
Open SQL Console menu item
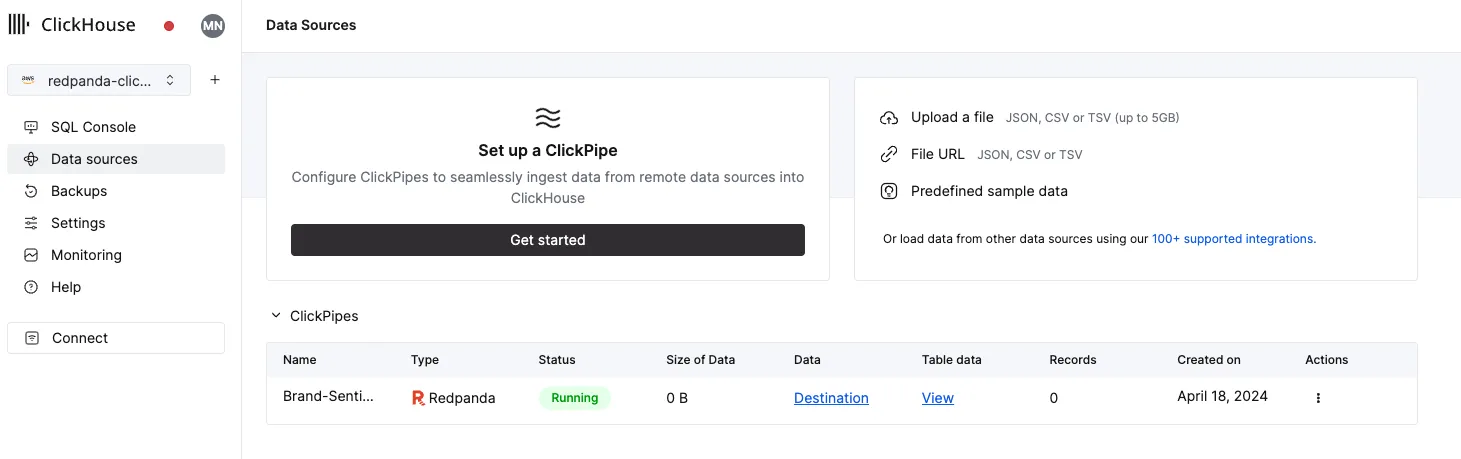(x=116, y=127)
